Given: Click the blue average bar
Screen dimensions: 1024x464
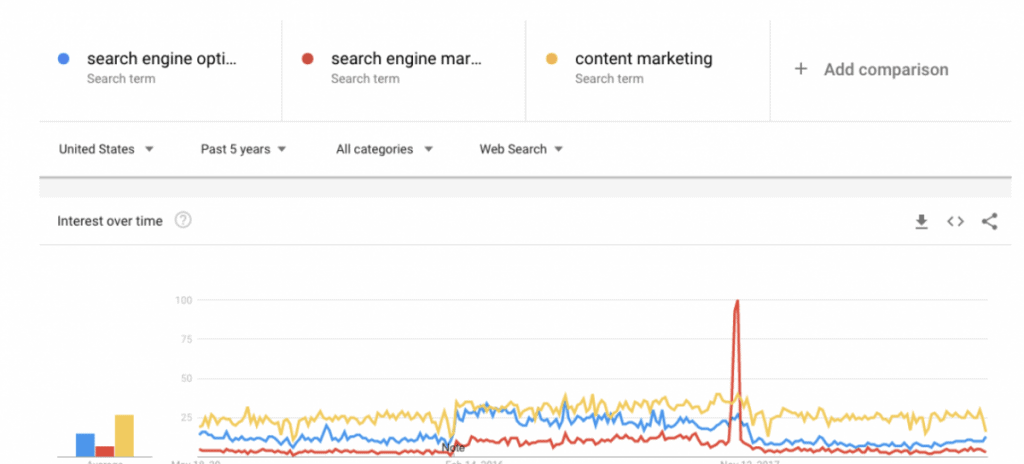Looking at the screenshot, I should 86,445.
